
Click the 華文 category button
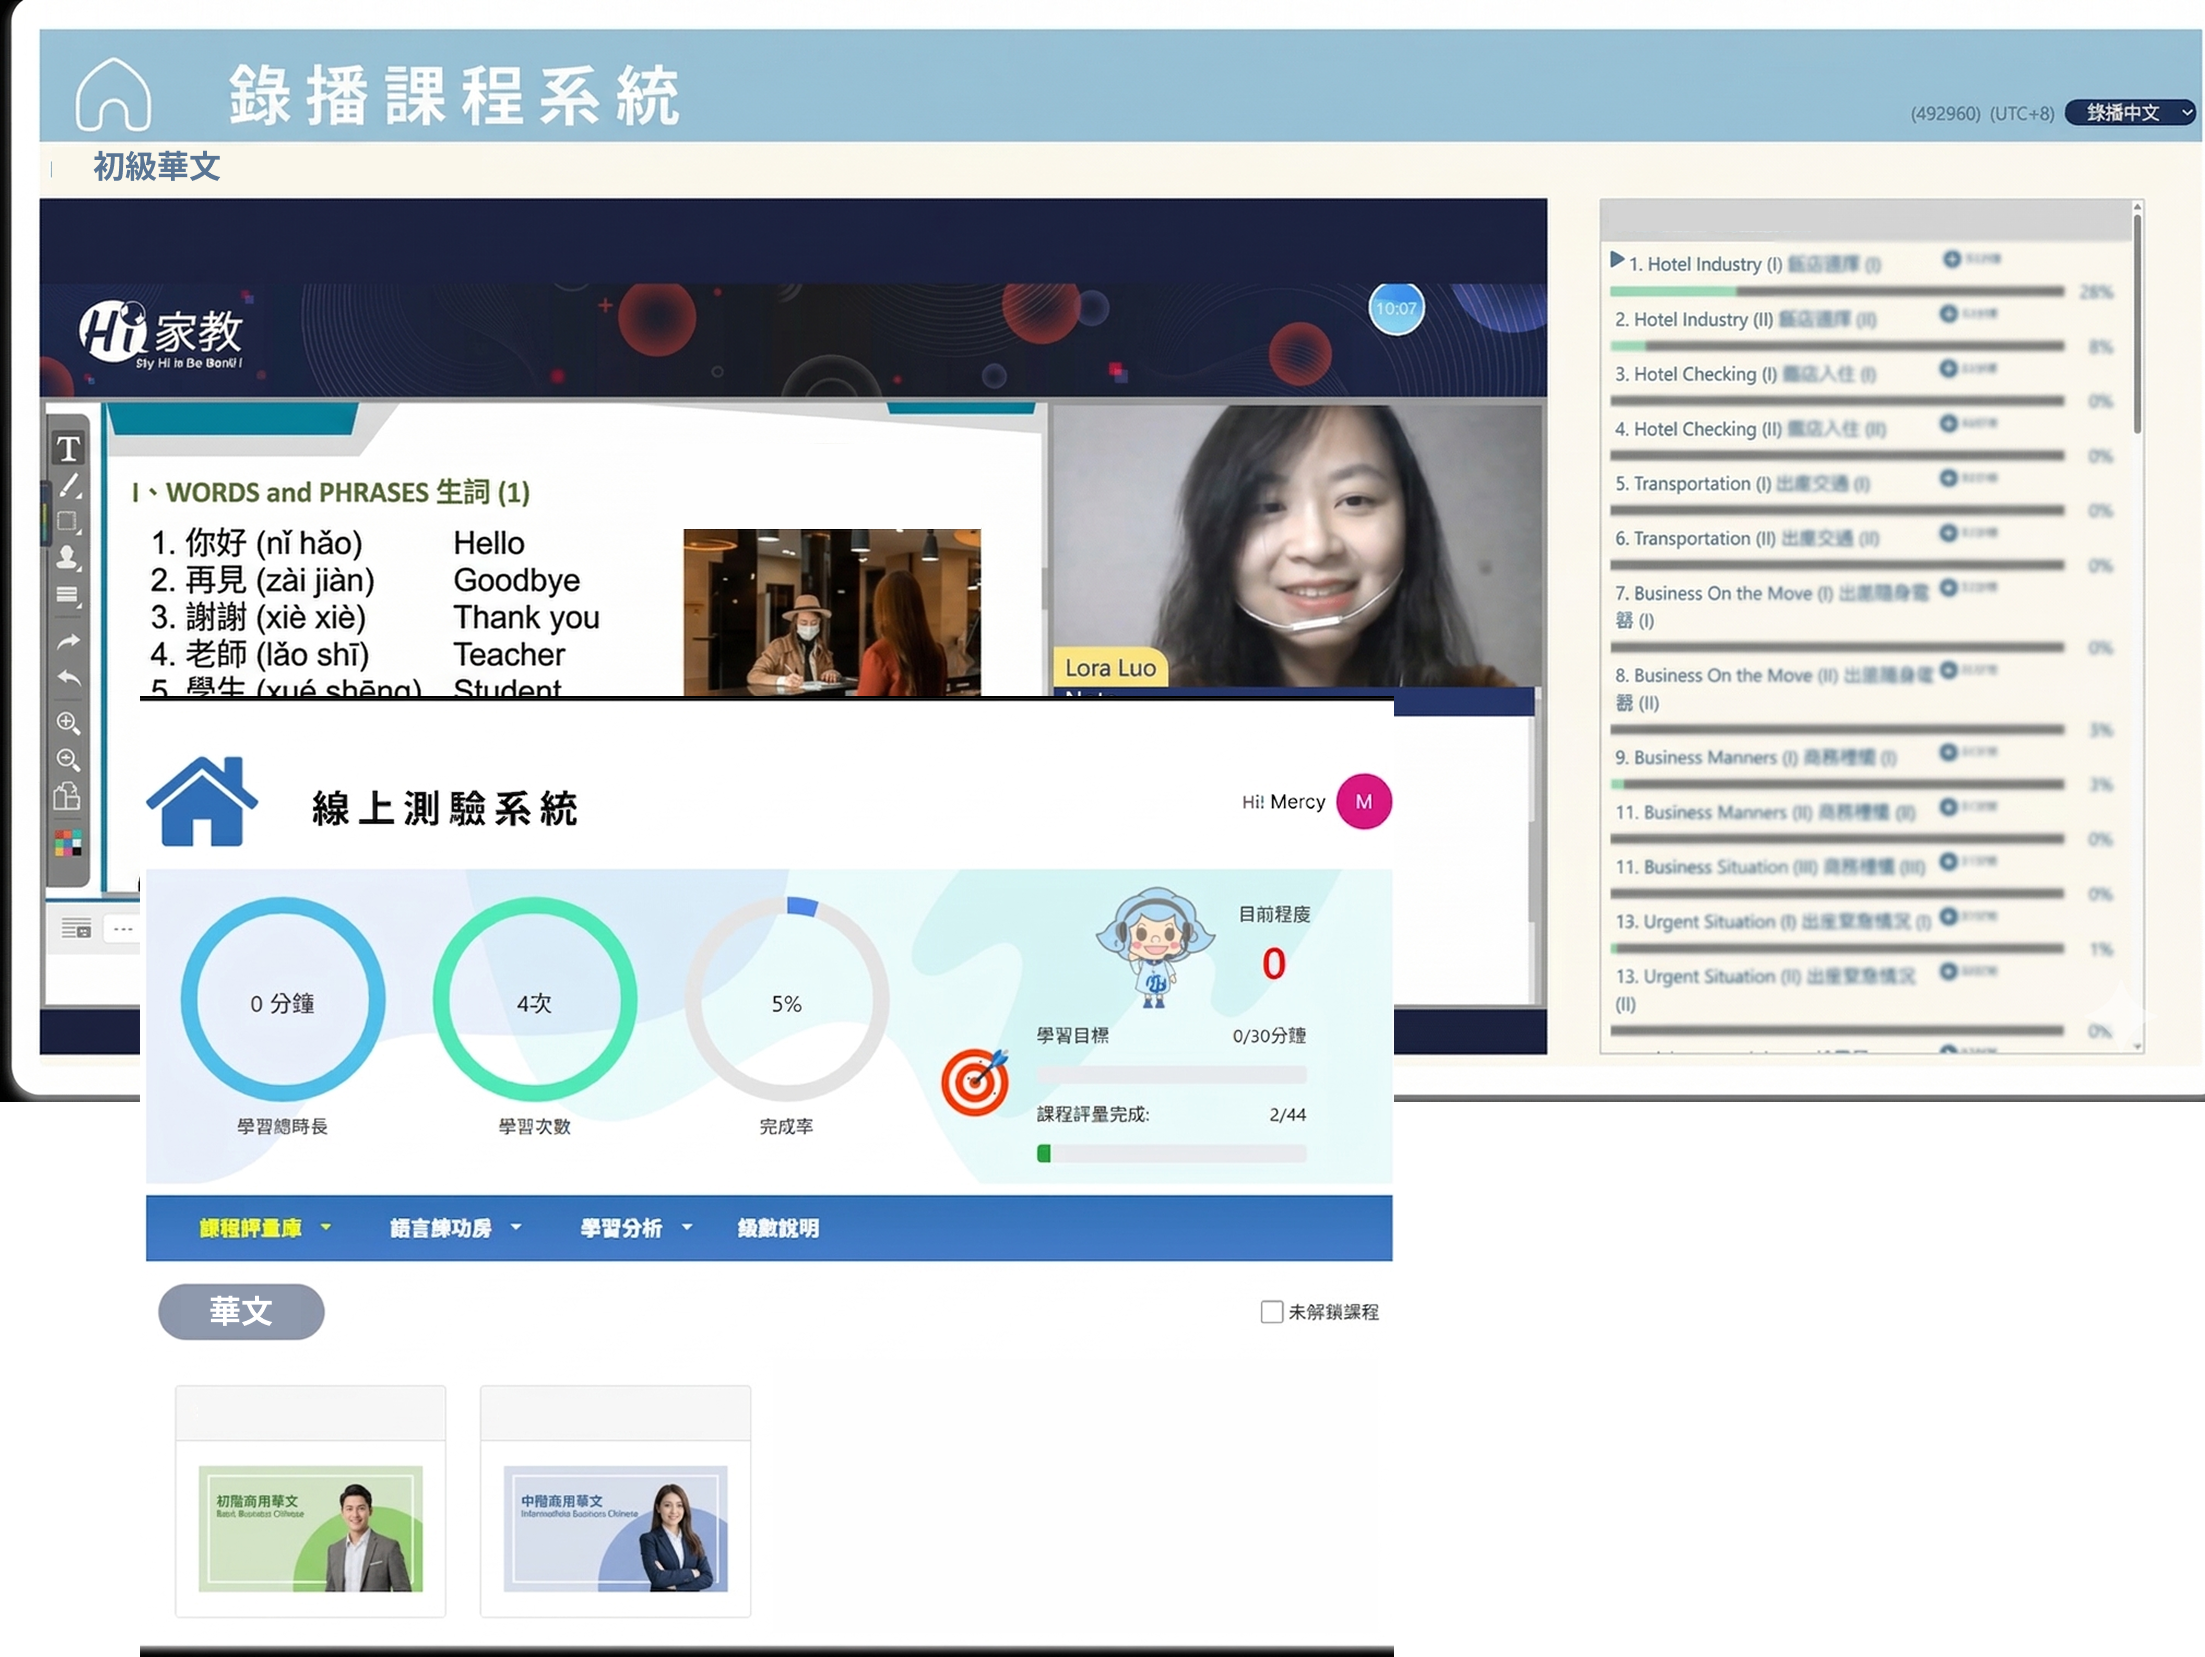point(241,1311)
